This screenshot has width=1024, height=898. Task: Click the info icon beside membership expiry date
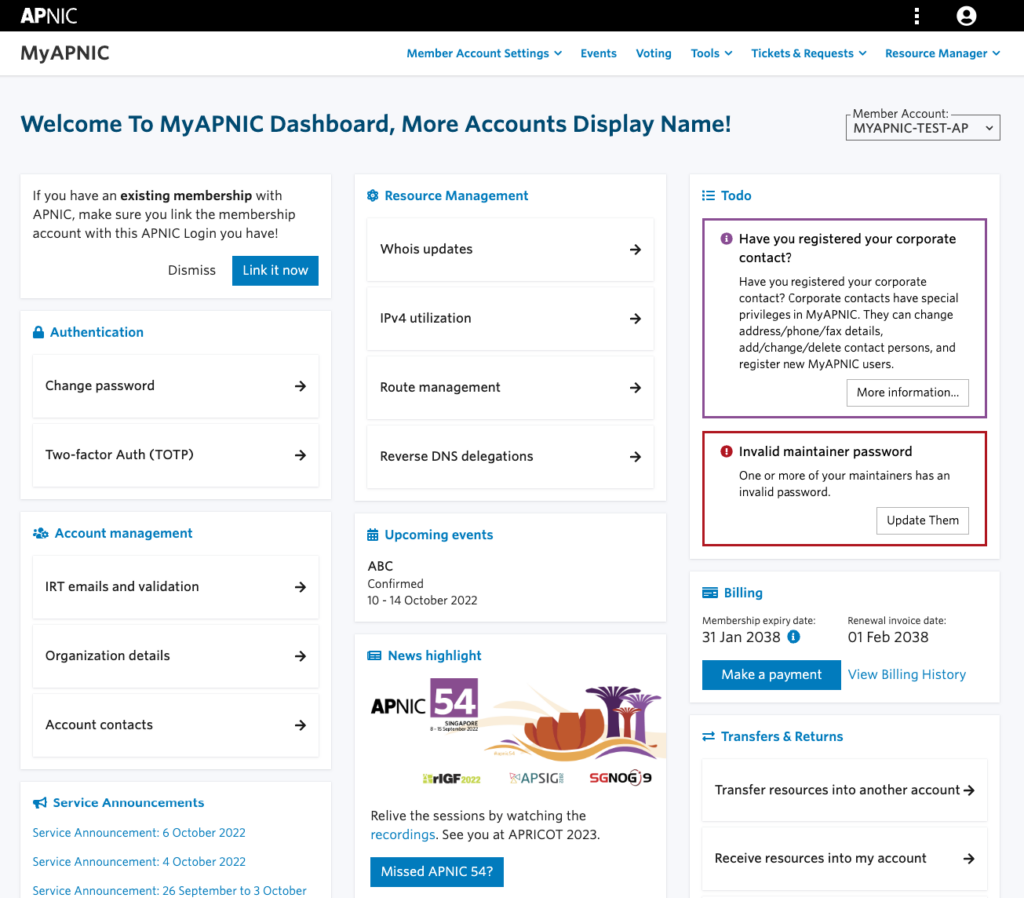pyautogui.click(x=793, y=637)
